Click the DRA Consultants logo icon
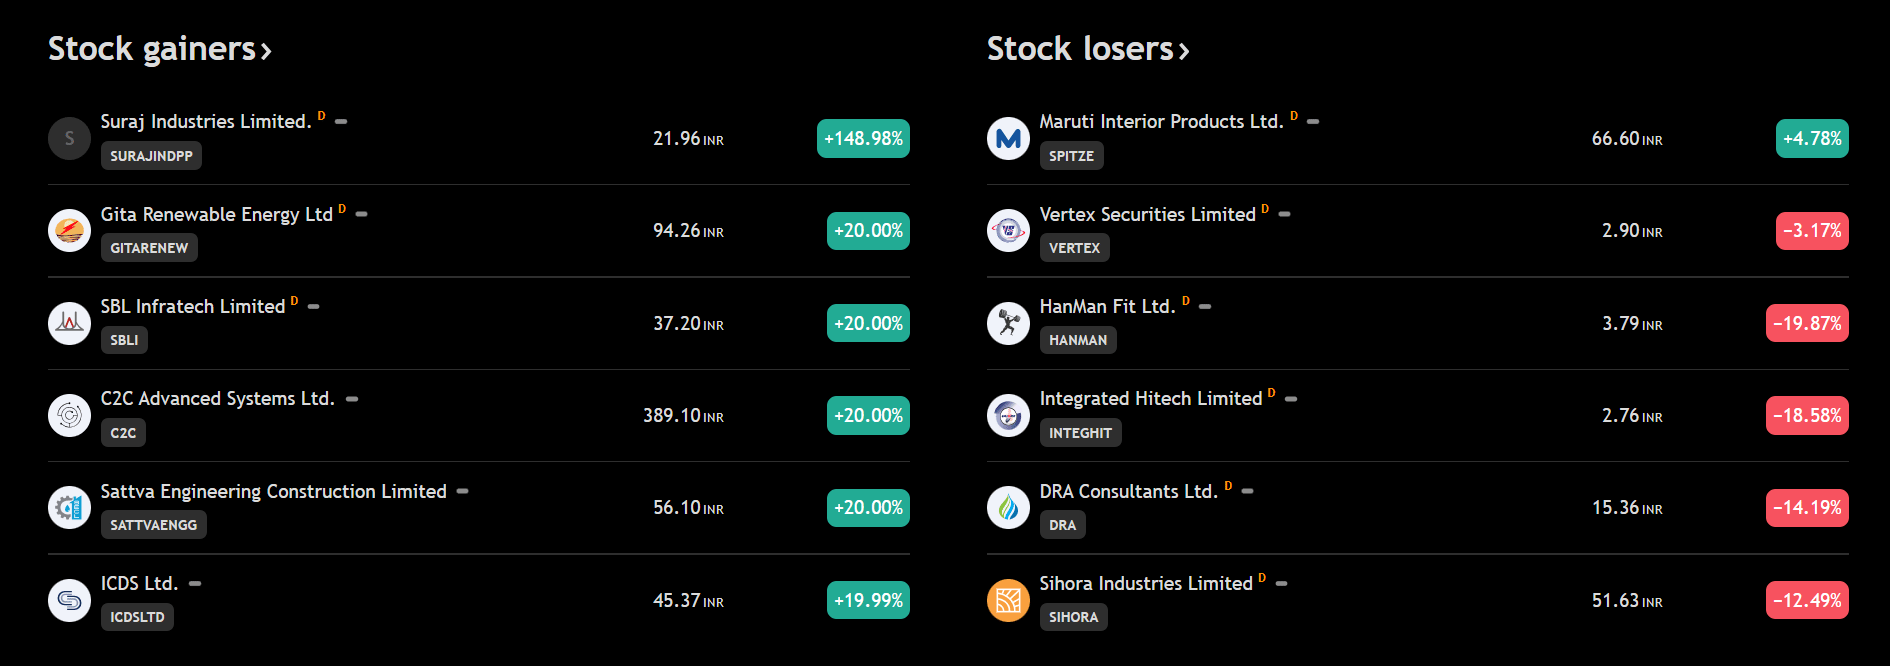Image resolution: width=1890 pixels, height=666 pixels. pyautogui.click(x=1008, y=508)
